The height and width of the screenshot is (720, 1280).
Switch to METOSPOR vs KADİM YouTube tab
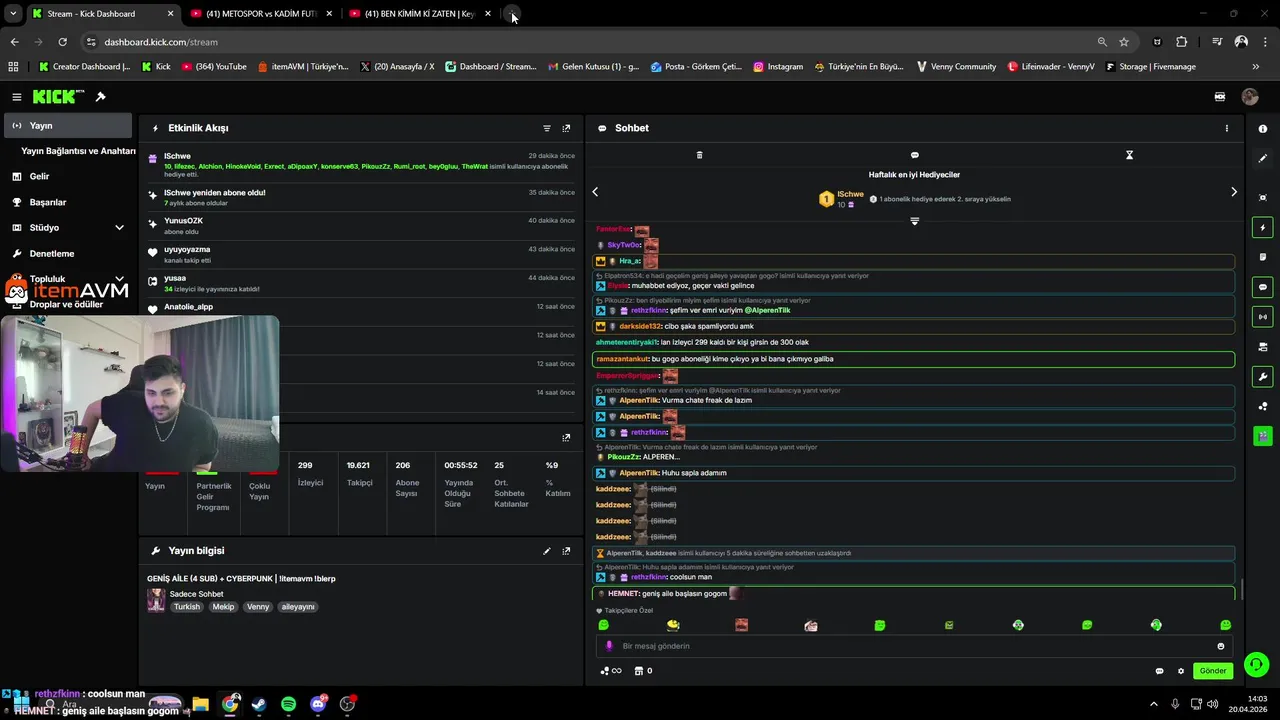tap(260, 14)
